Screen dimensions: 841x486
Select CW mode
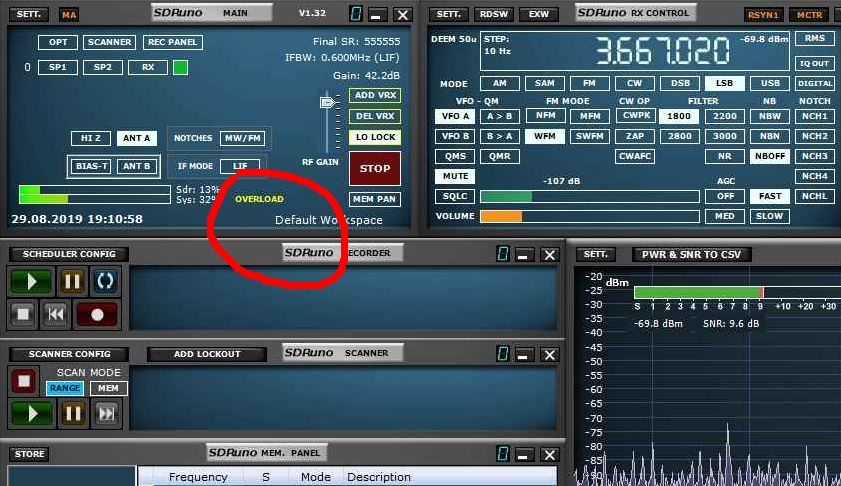pyautogui.click(x=635, y=83)
